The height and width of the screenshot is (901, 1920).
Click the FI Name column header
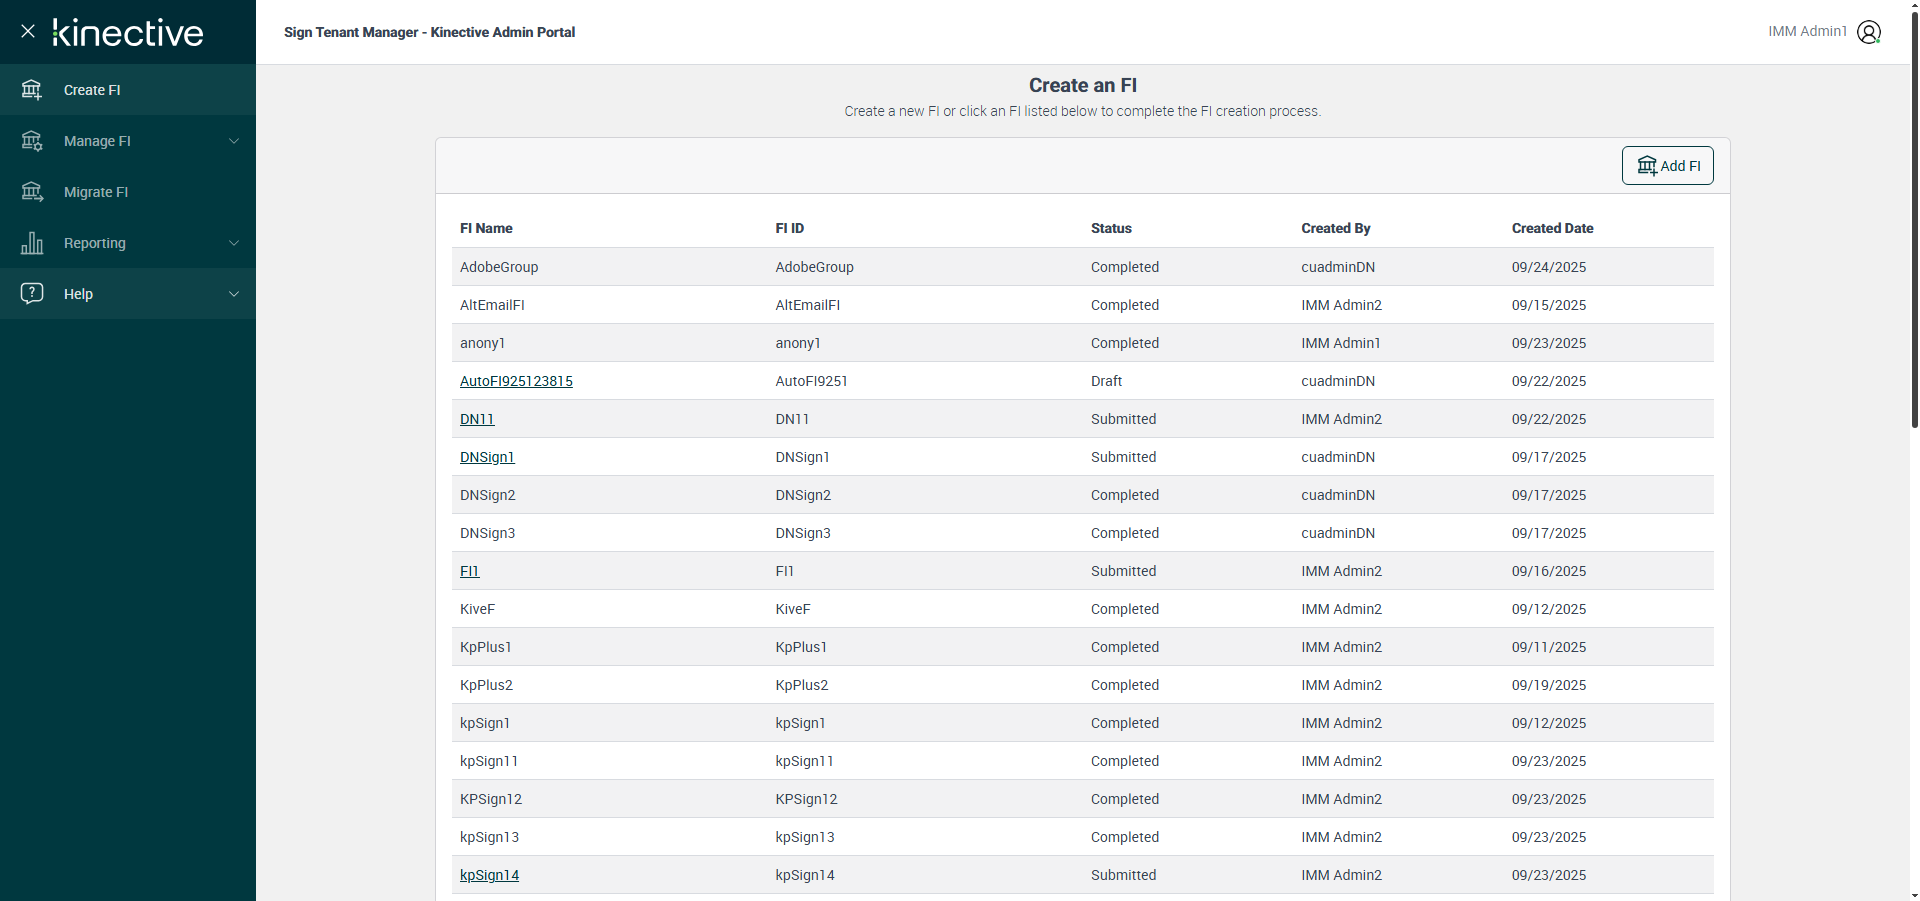tap(486, 228)
